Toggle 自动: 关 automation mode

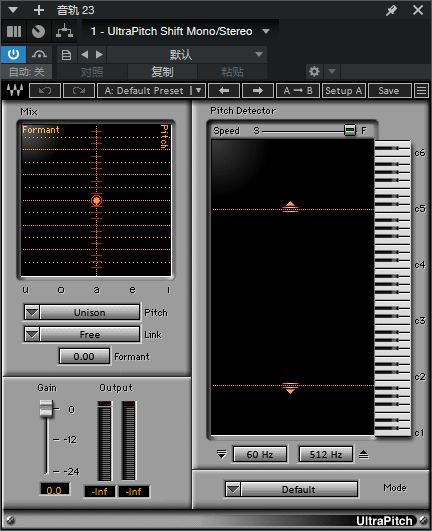click(26, 72)
